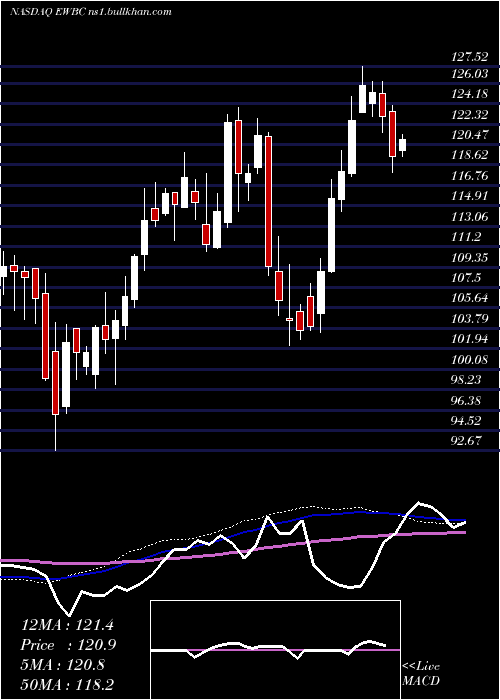Select the 94.52 price axis label

coord(466,421)
